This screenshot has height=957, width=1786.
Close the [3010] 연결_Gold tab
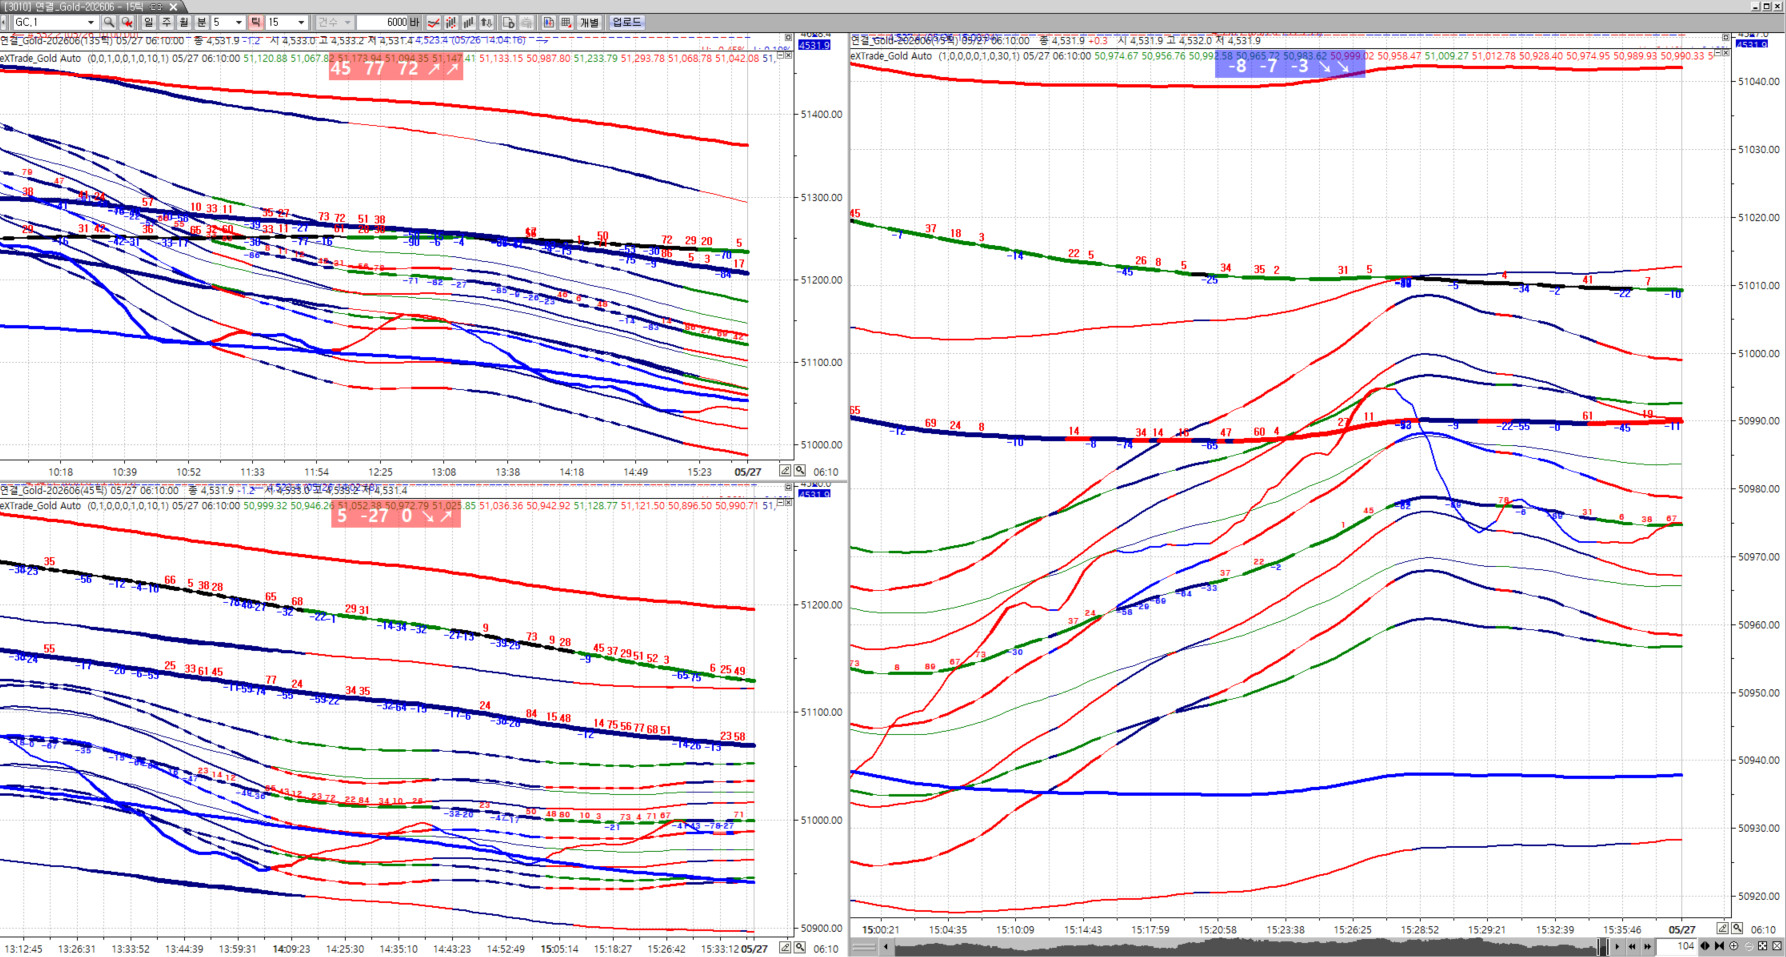tap(173, 7)
